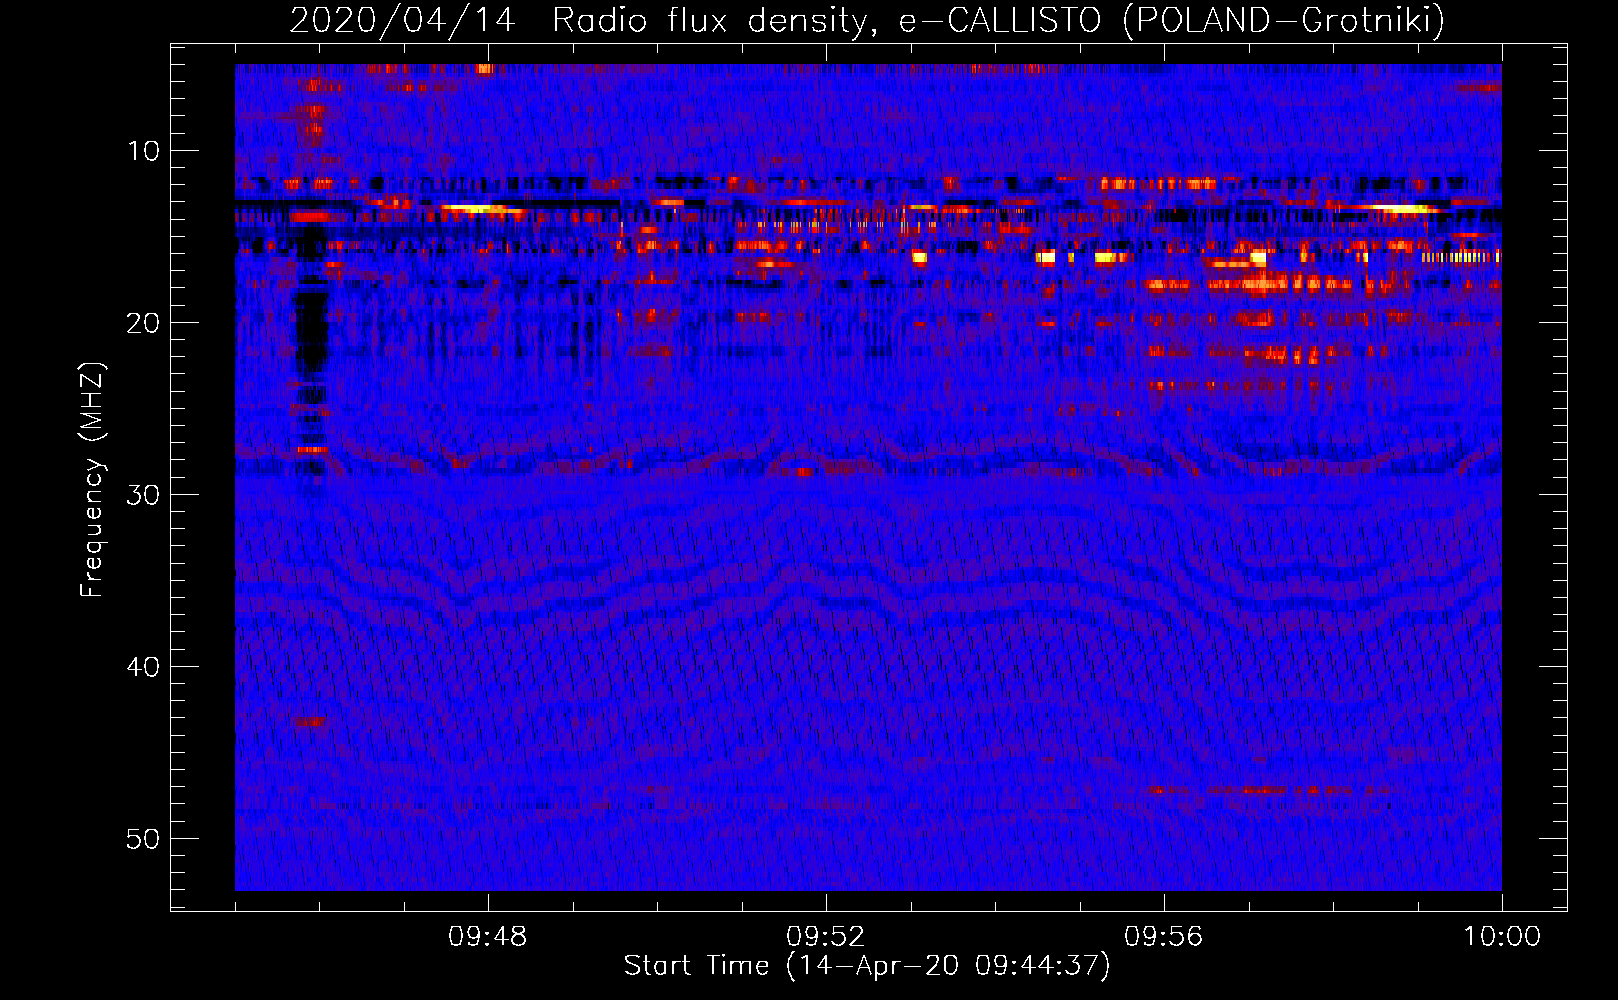Click the 10:00 time tick label

pyautogui.click(x=1502, y=937)
